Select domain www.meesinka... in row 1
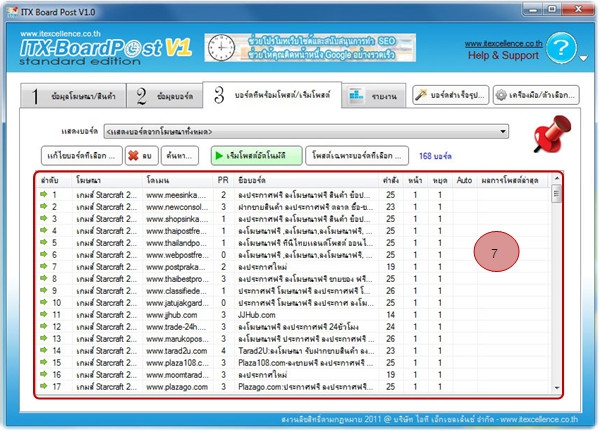The height and width of the screenshot is (431, 601). click(x=176, y=195)
